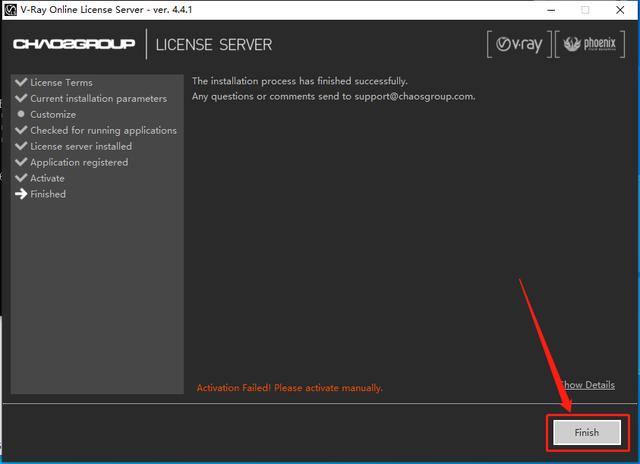Open the Show Details link
Viewport: 640px width, 464px height.
(587, 385)
